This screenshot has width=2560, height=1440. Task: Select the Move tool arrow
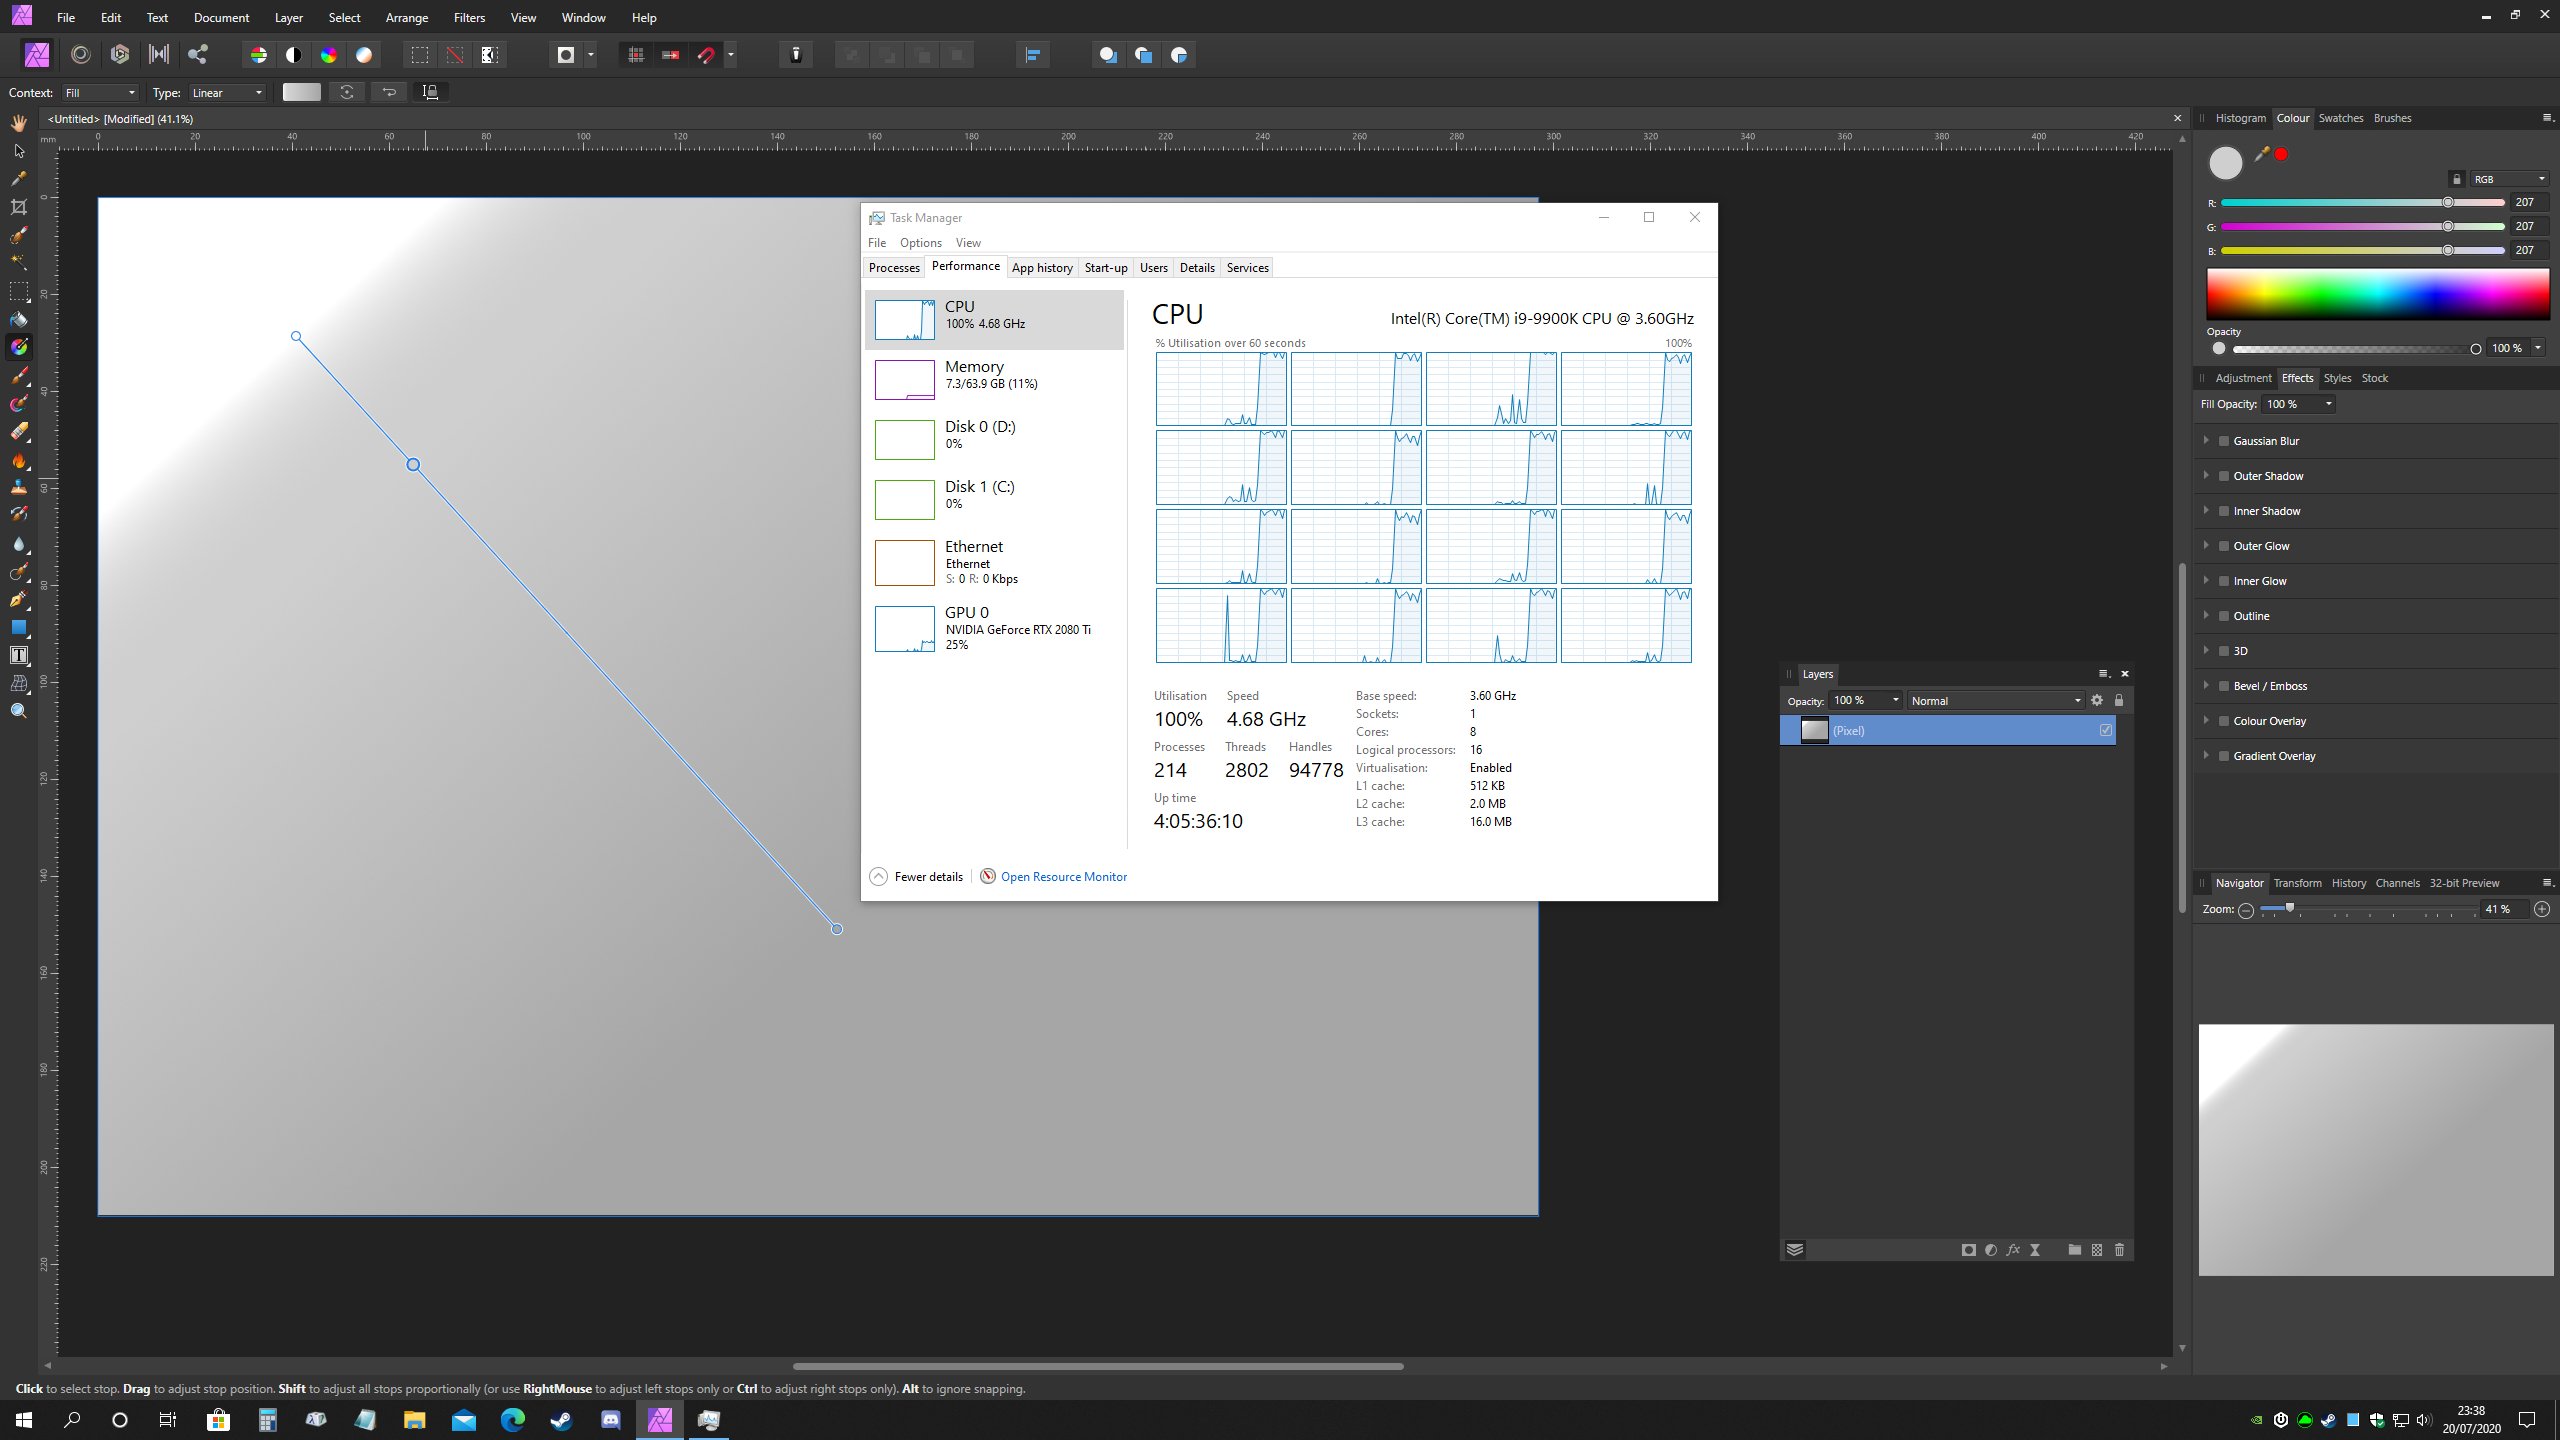pyautogui.click(x=18, y=151)
